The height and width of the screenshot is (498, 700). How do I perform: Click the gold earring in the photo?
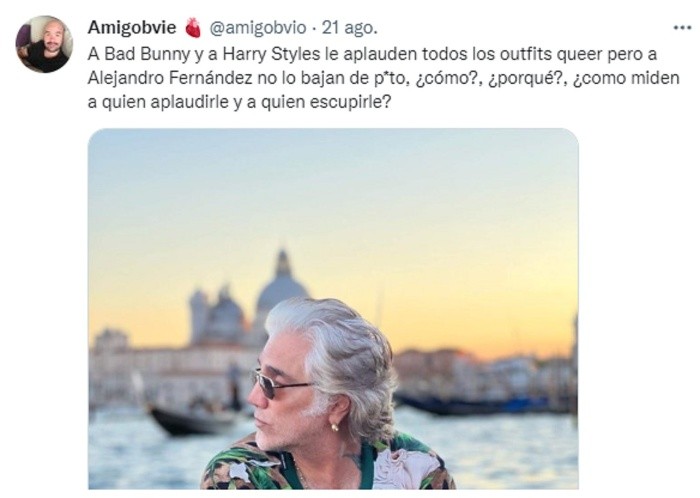click(333, 427)
